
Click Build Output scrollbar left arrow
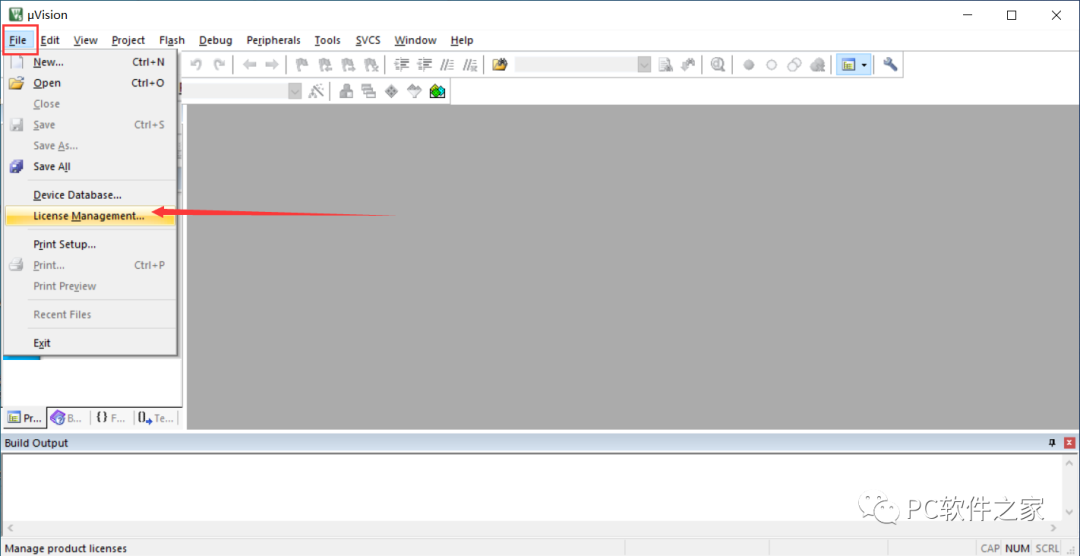(8, 528)
